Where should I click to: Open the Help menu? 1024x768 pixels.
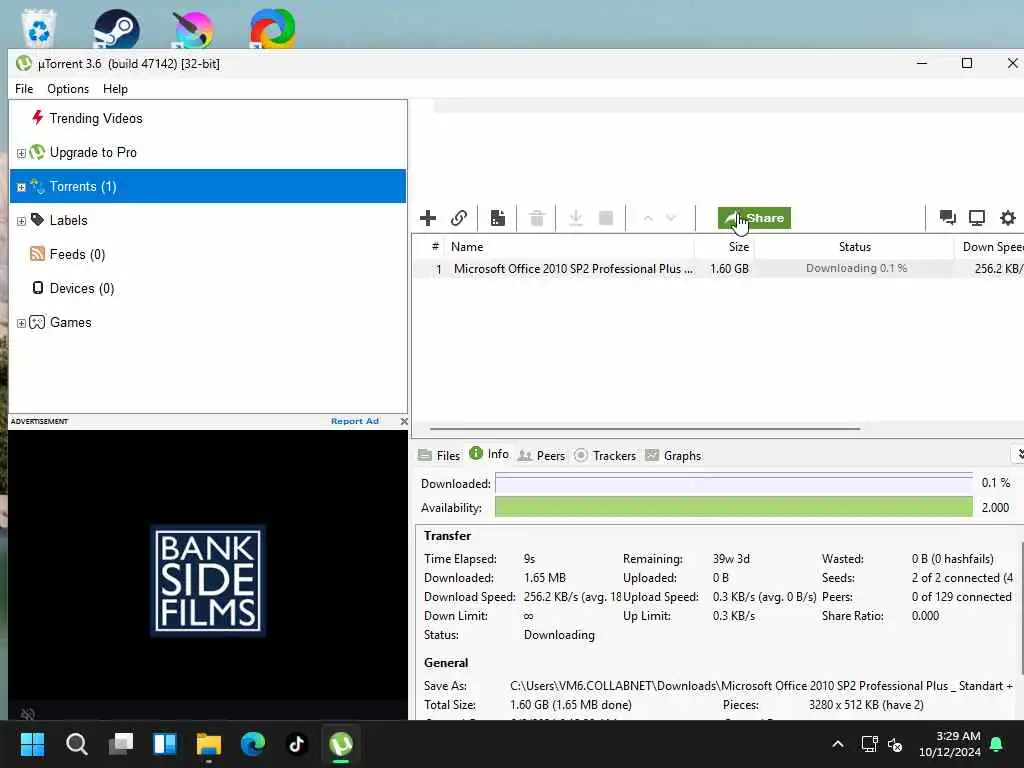[x=116, y=89]
